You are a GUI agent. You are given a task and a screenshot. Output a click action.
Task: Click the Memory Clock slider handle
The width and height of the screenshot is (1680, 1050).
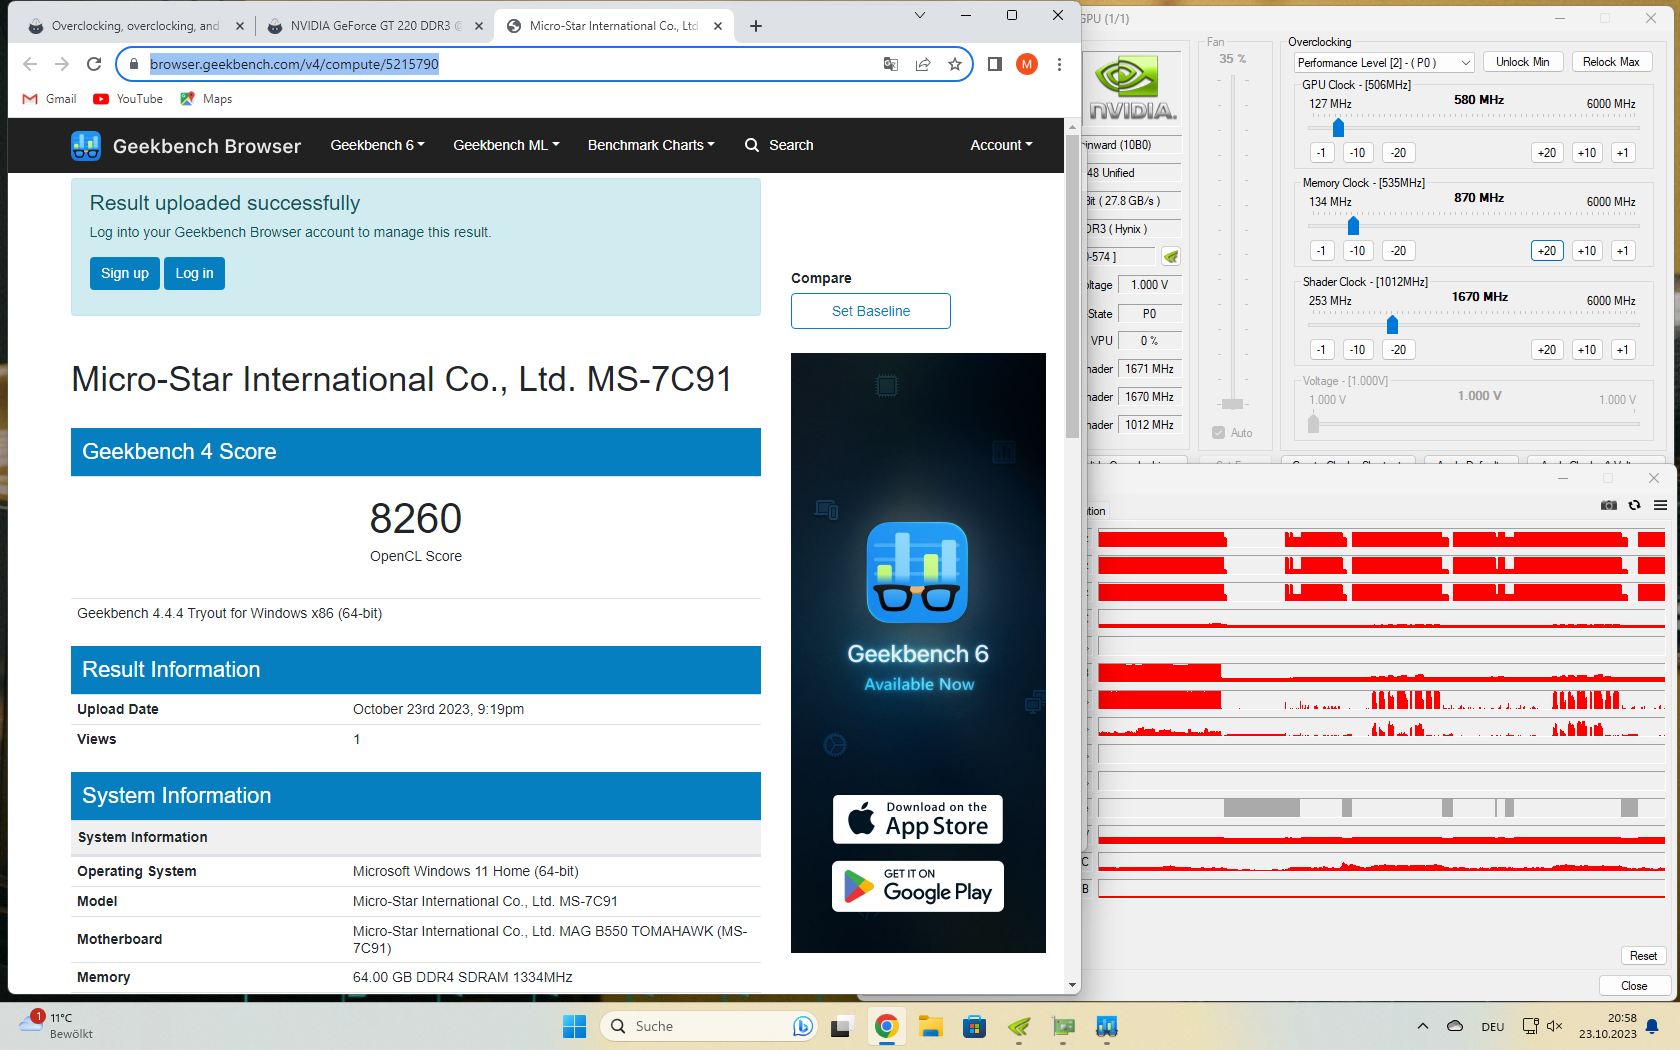pyautogui.click(x=1353, y=226)
